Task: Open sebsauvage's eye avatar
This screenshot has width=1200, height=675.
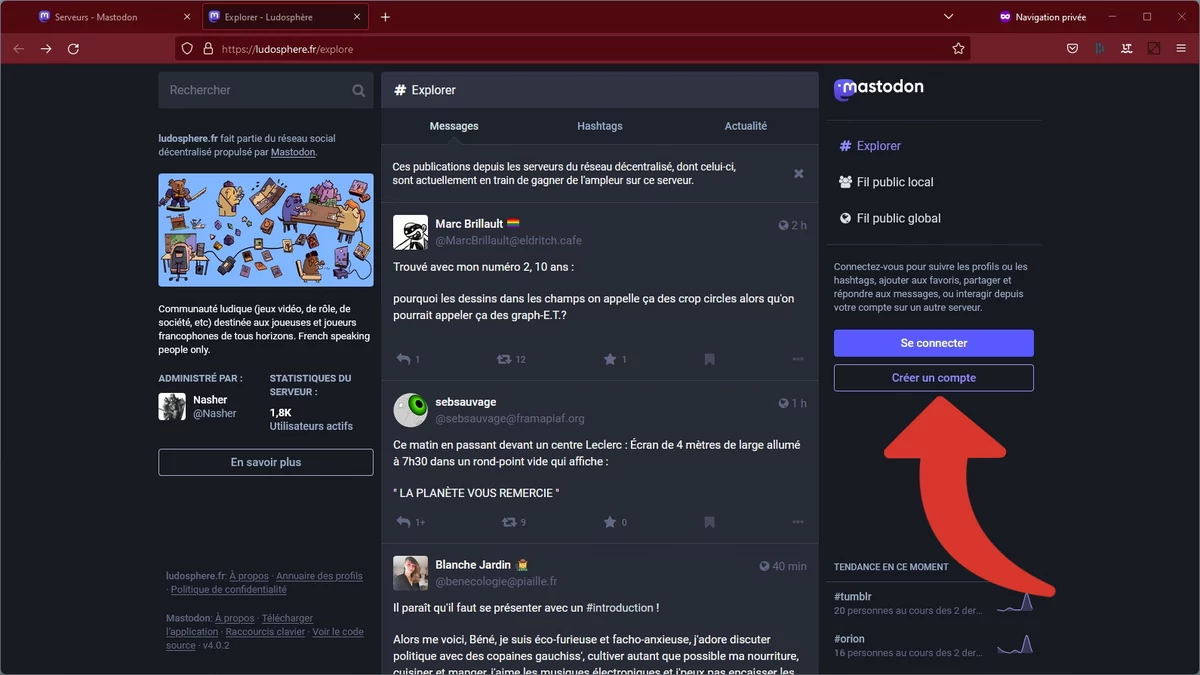Action: point(410,410)
